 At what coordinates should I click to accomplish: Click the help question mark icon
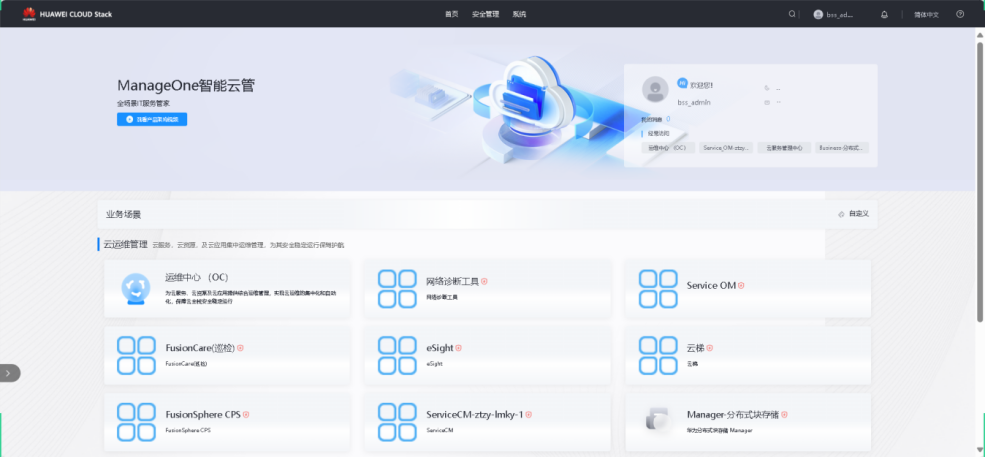[x=960, y=14]
